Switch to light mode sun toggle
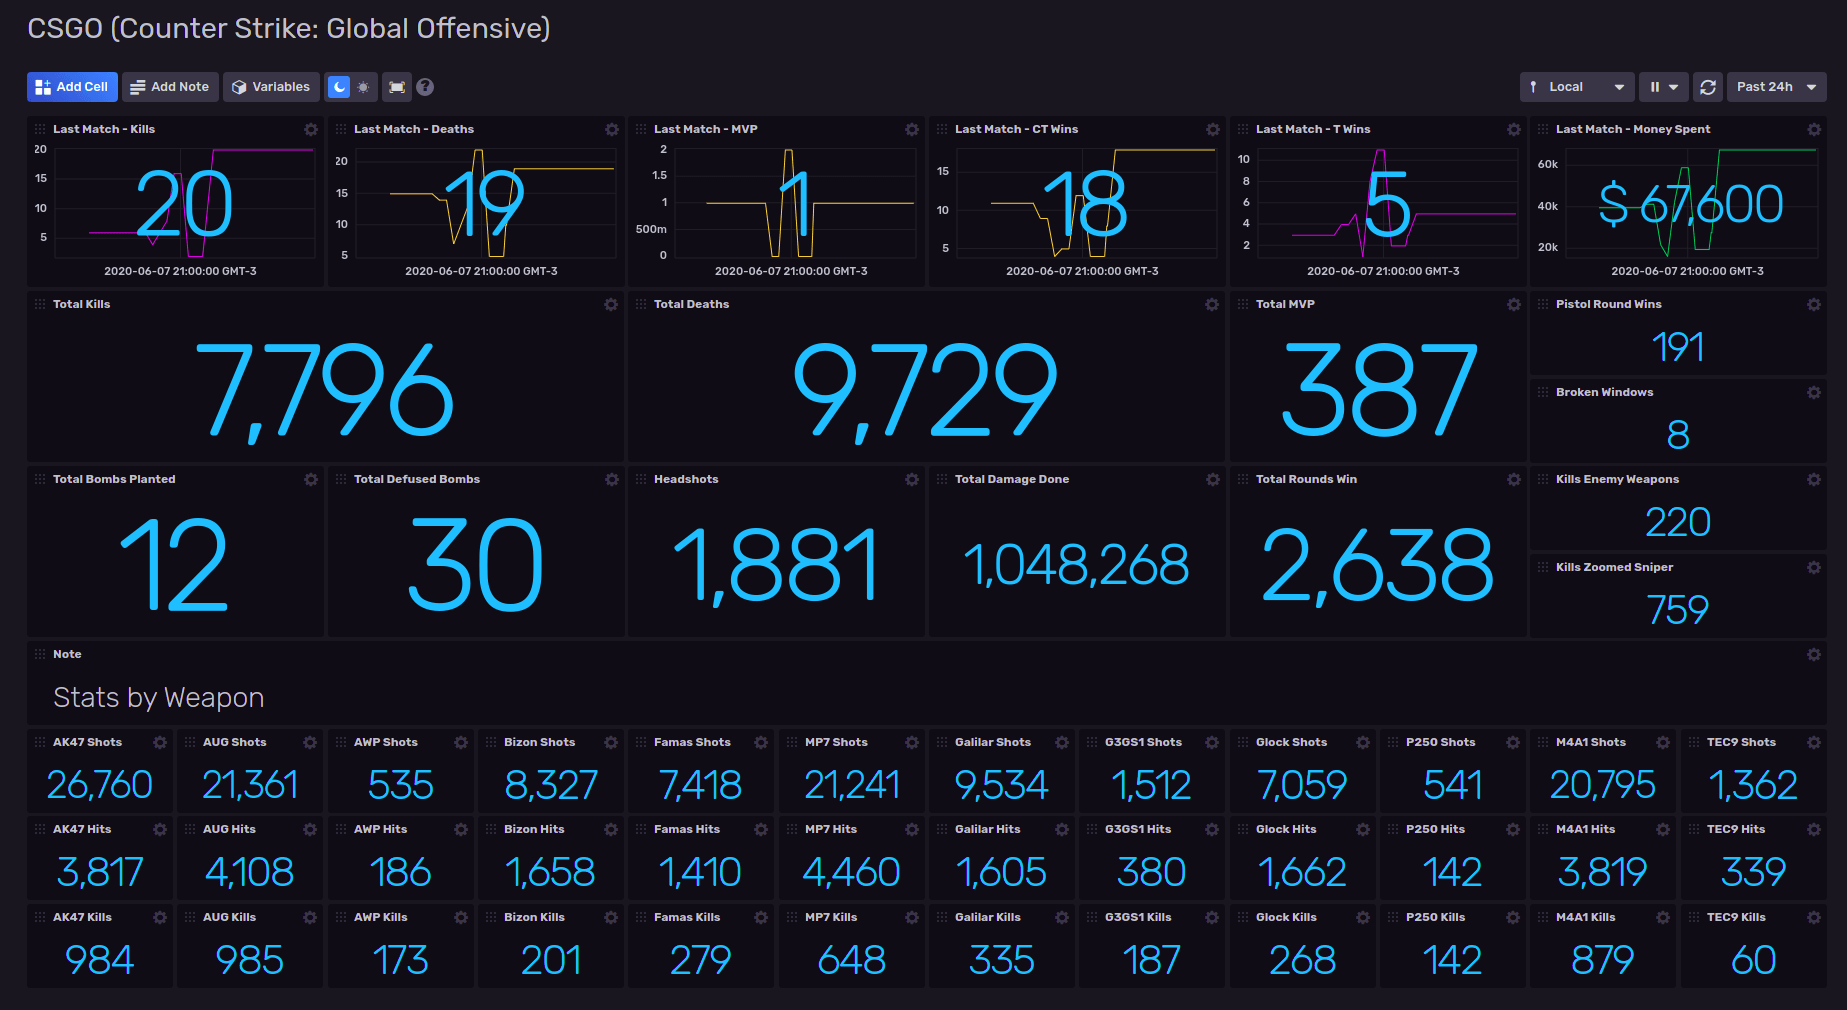This screenshot has height=1010, width=1847. pos(364,87)
